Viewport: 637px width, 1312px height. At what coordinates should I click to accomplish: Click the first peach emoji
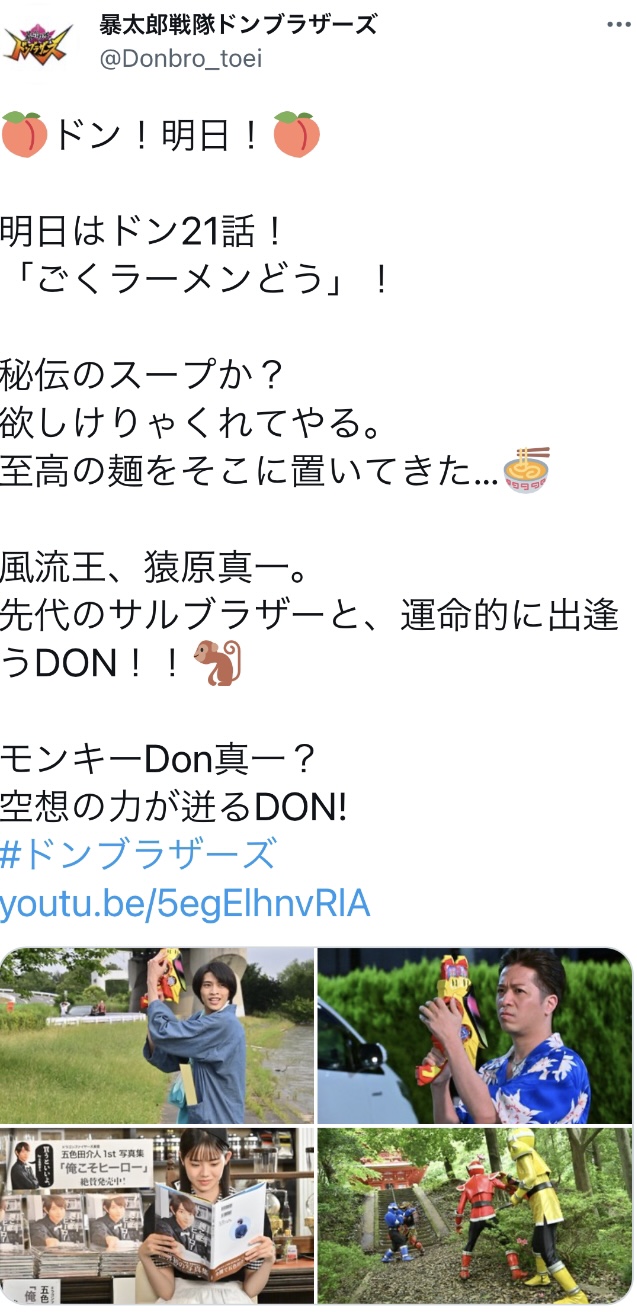tap(24, 135)
